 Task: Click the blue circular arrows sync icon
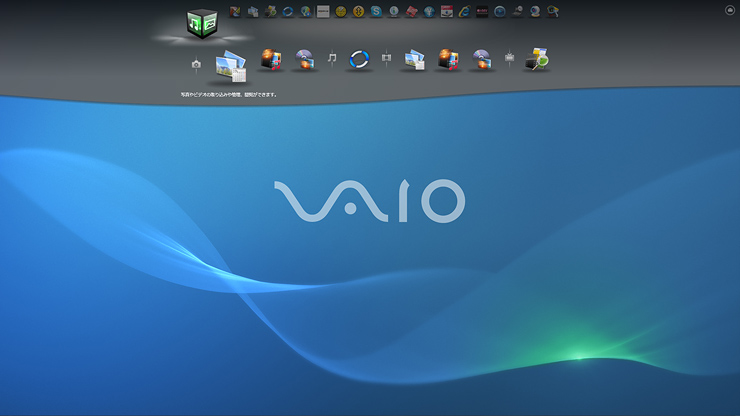(288, 12)
